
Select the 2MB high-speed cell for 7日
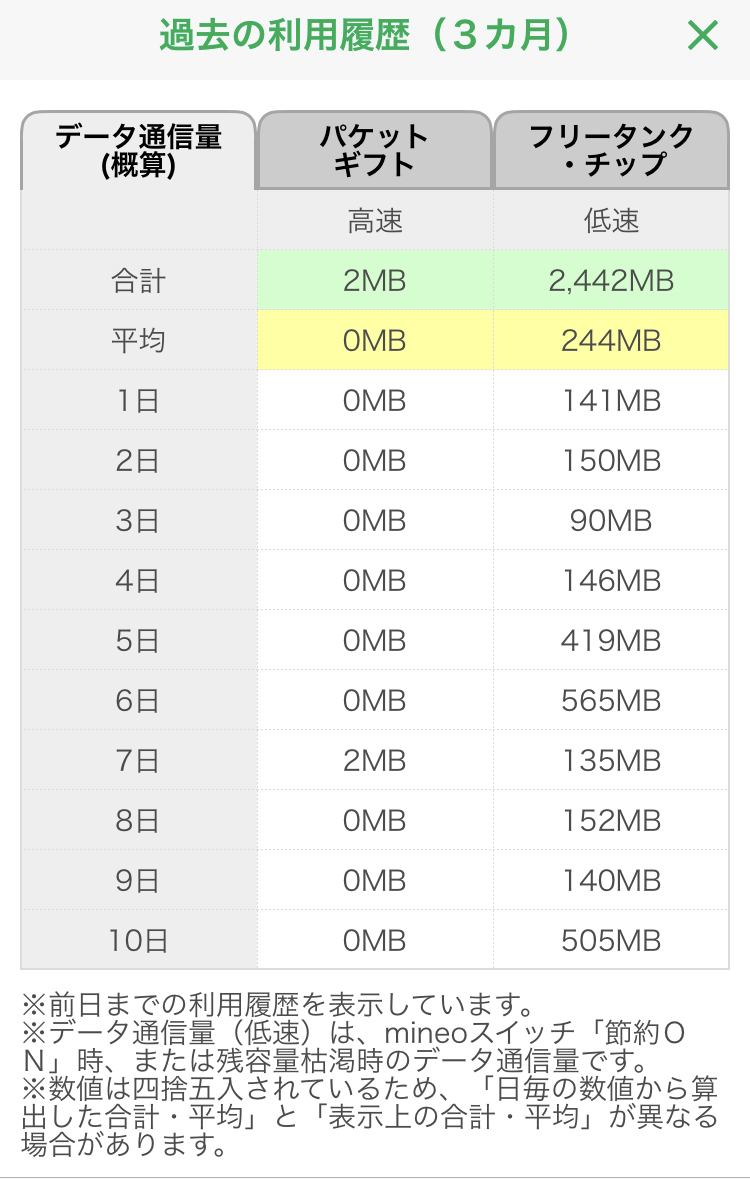pos(374,761)
